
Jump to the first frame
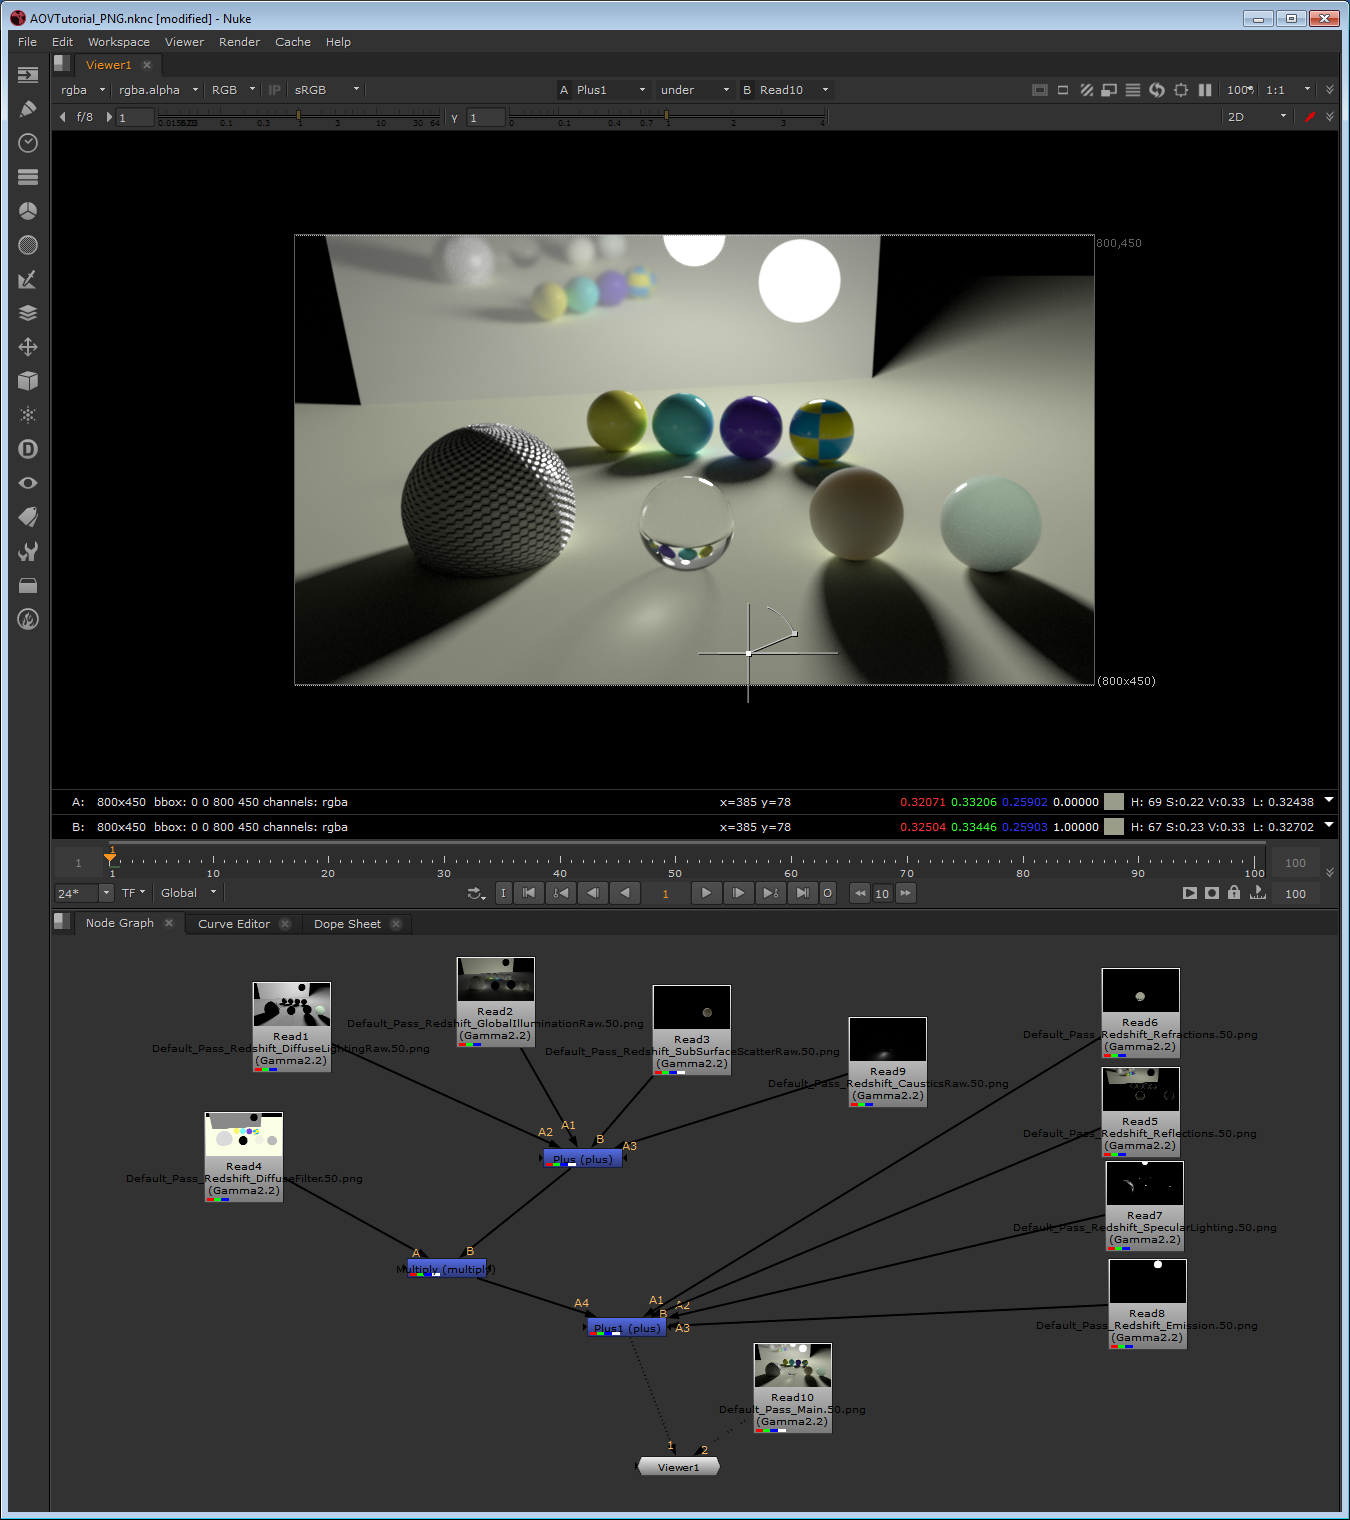click(x=529, y=893)
